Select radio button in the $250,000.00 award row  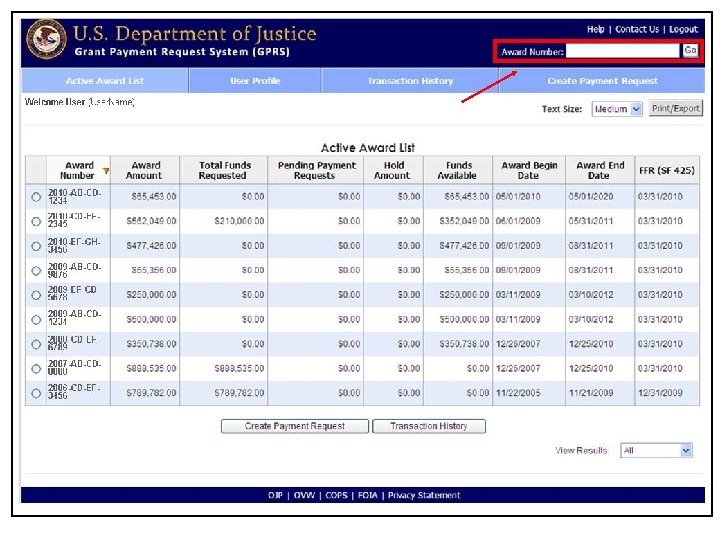(36, 295)
